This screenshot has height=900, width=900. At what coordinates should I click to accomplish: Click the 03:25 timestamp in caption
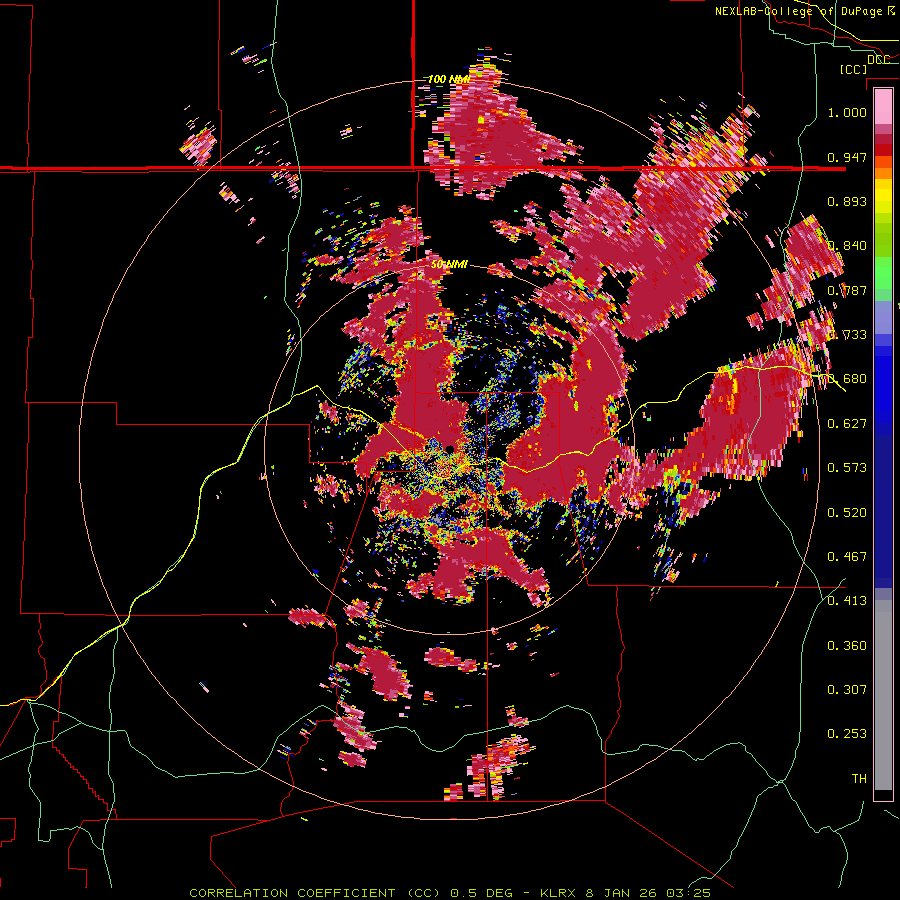pos(689,893)
